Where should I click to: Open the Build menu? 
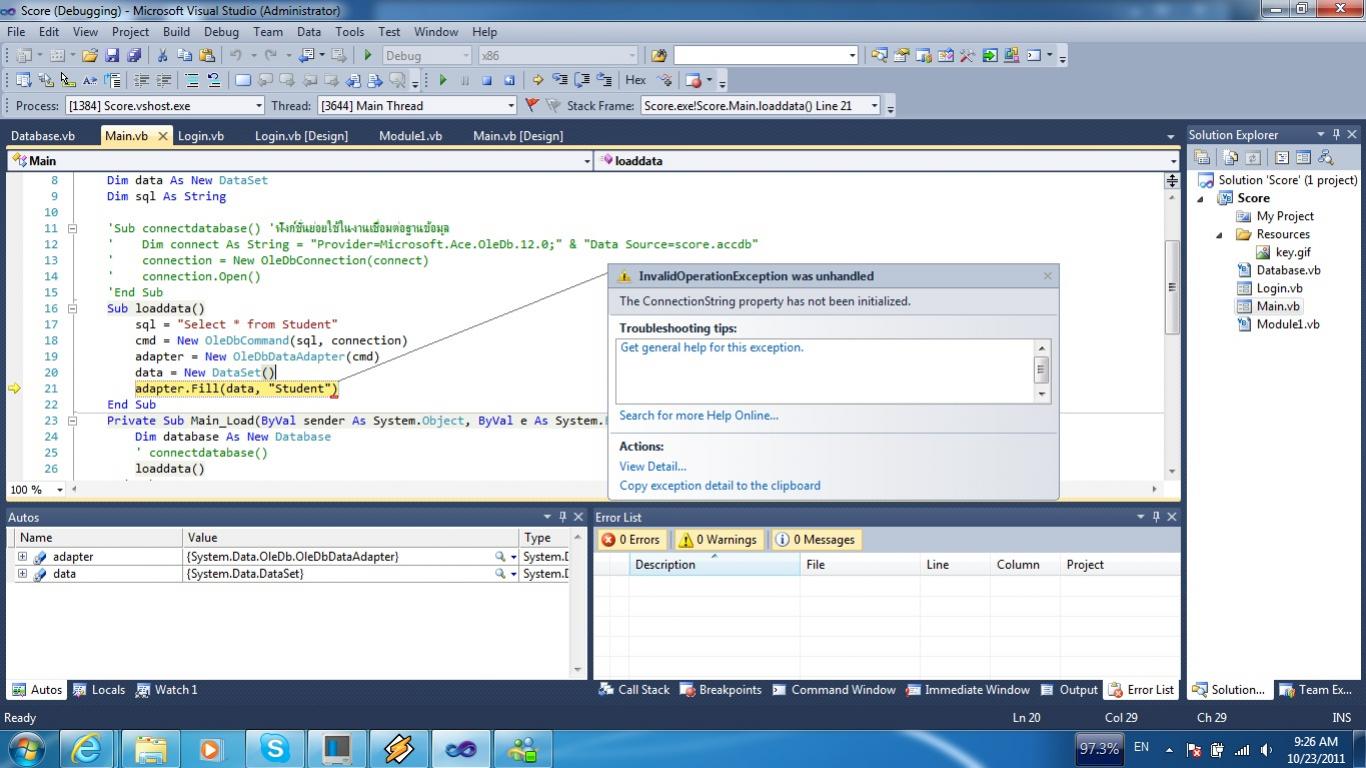(x=176, y=32)
